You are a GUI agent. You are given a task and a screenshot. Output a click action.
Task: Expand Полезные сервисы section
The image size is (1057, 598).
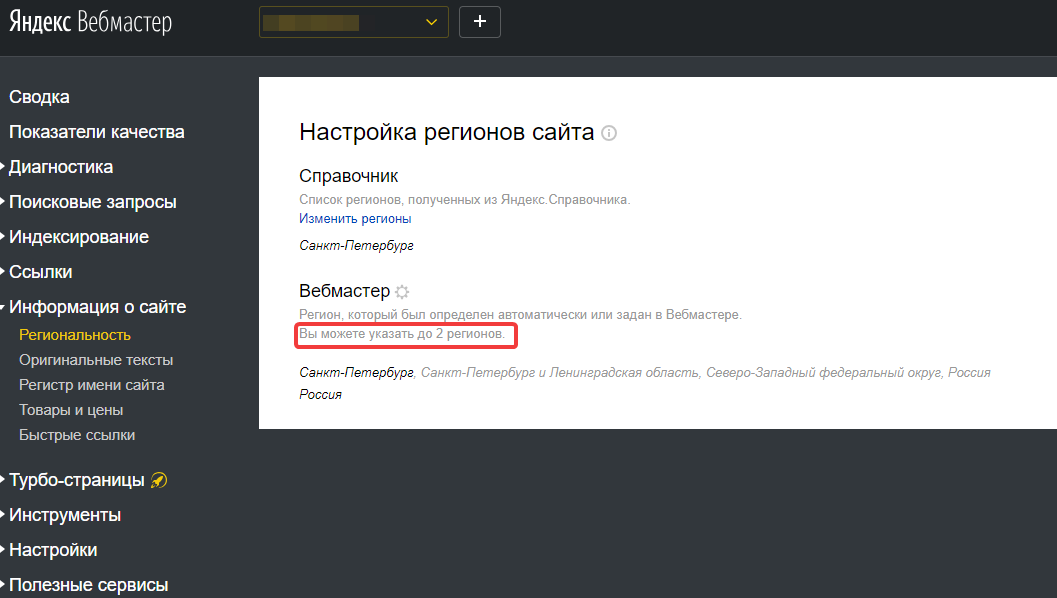(x=88, y=585)
